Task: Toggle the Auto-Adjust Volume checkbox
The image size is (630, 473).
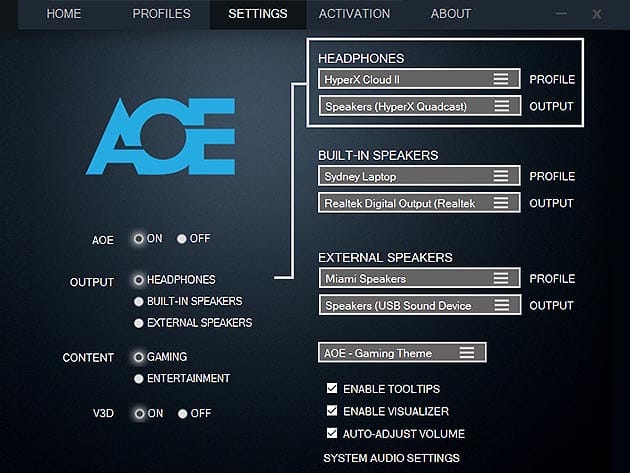Action: 333,434
